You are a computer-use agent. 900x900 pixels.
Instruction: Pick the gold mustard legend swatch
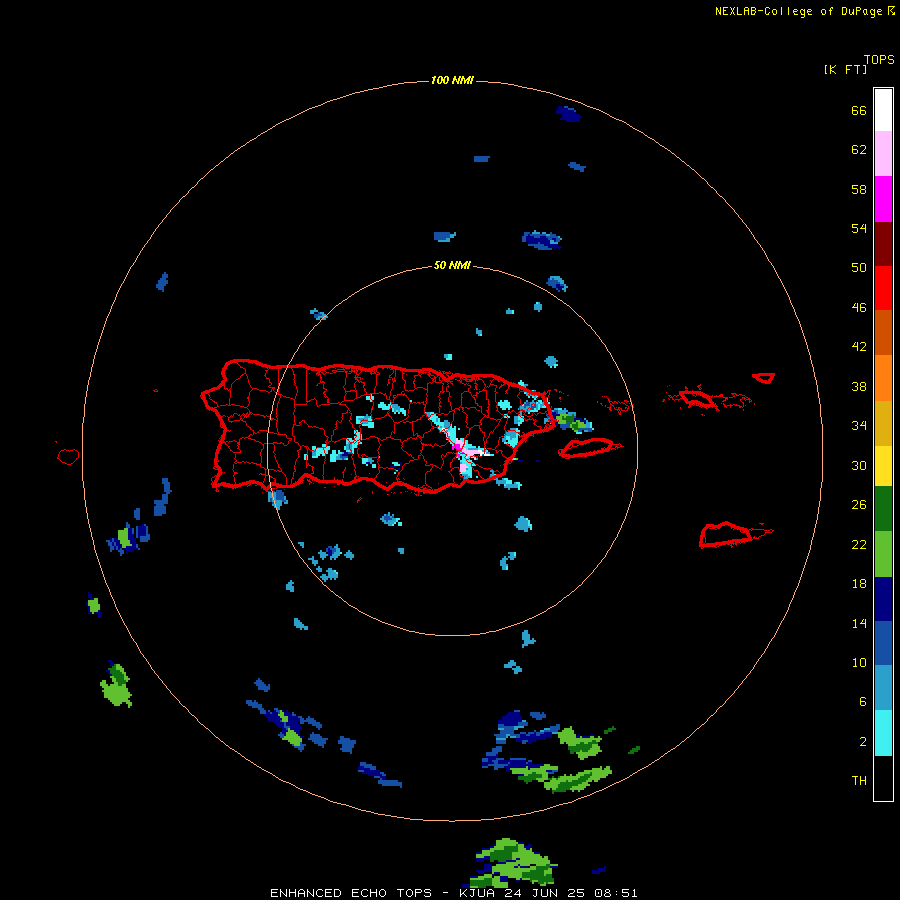[x=883, y=423]
